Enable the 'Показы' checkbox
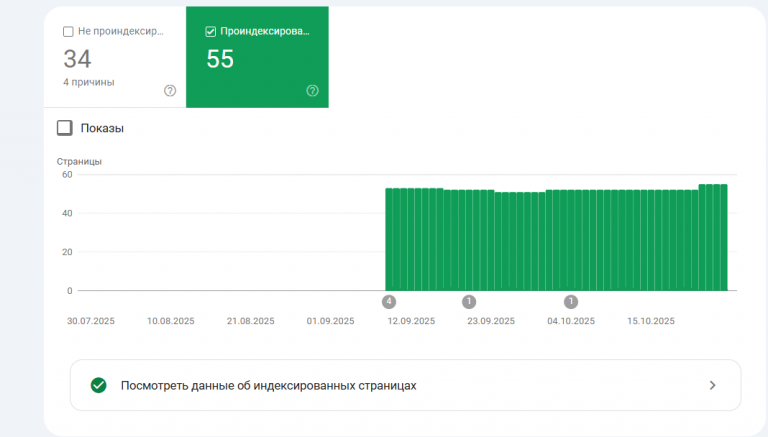The image size is (768, 437). tap(65, 128)
